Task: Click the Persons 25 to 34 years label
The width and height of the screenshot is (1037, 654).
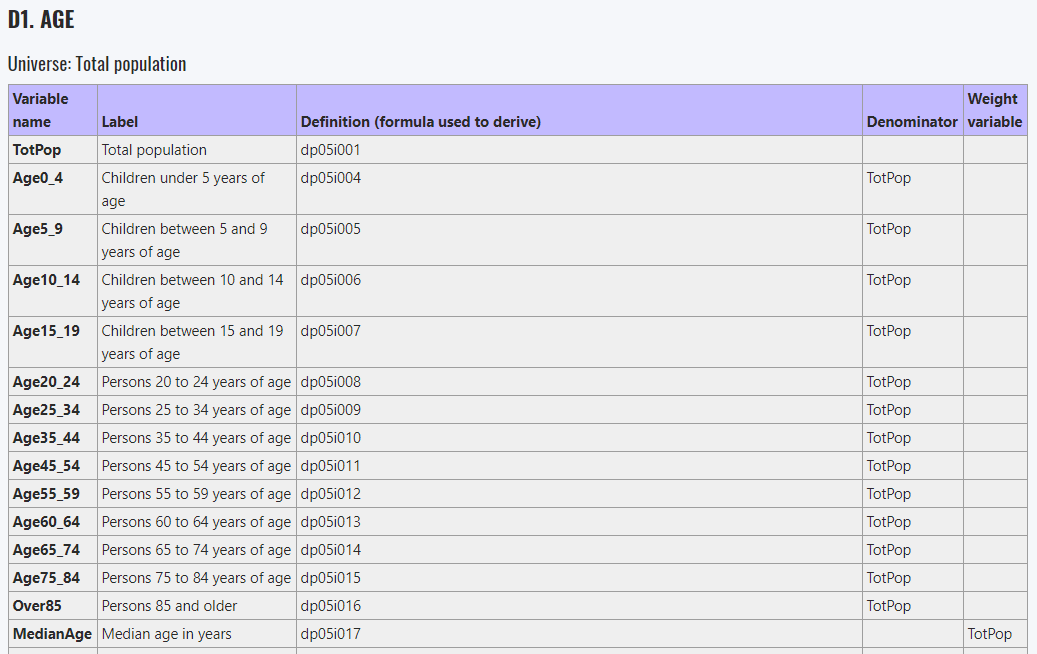Action: point(196,410)
